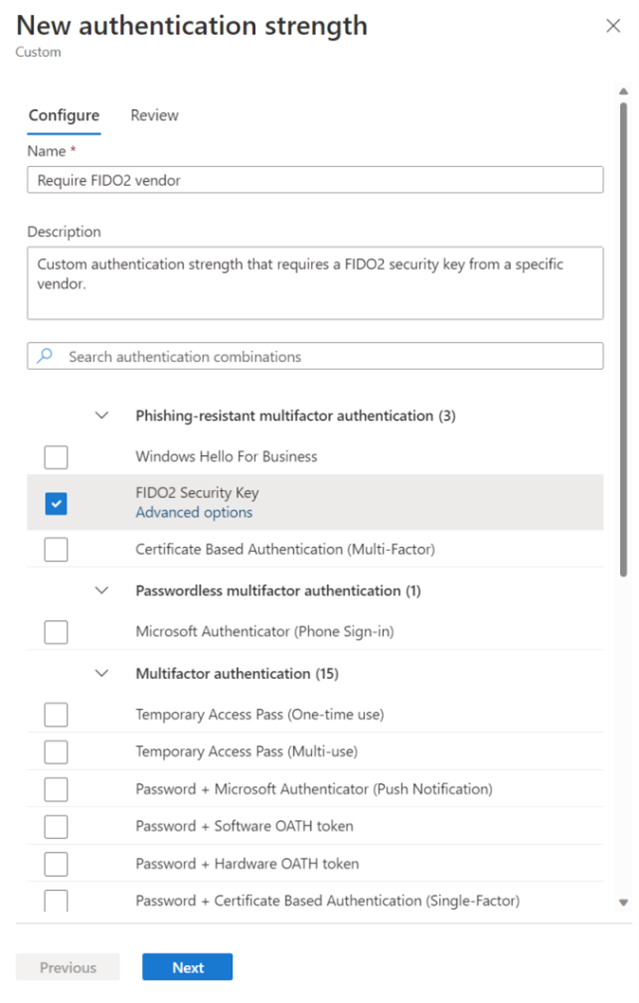This screenshot has width=639, height=1003.
Task: Click the Next button
Action: click(x=187, y=967)
